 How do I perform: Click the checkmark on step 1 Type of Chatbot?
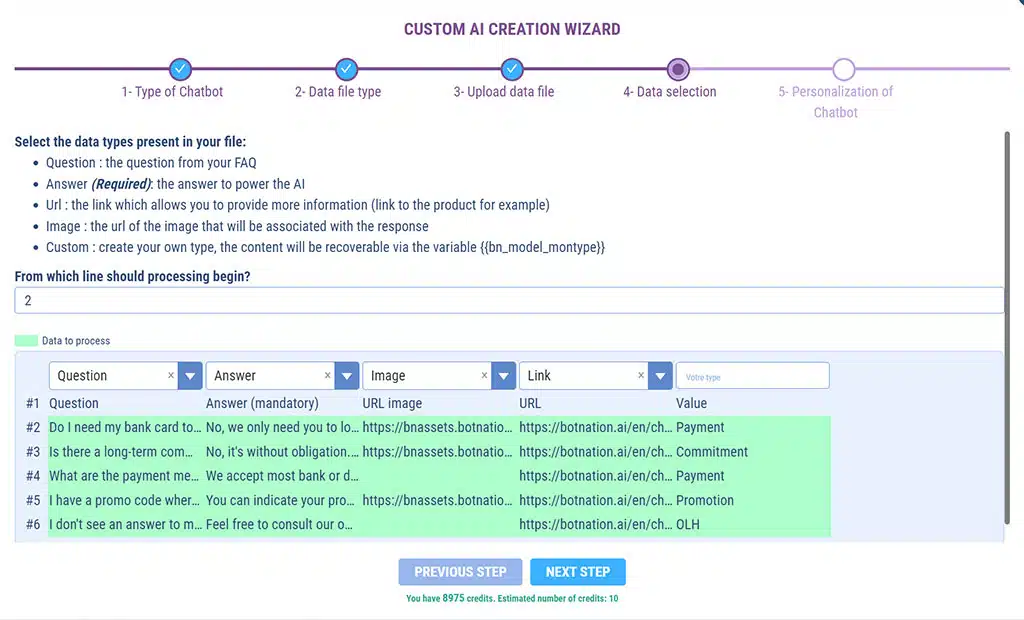click(x=180, y=69)
